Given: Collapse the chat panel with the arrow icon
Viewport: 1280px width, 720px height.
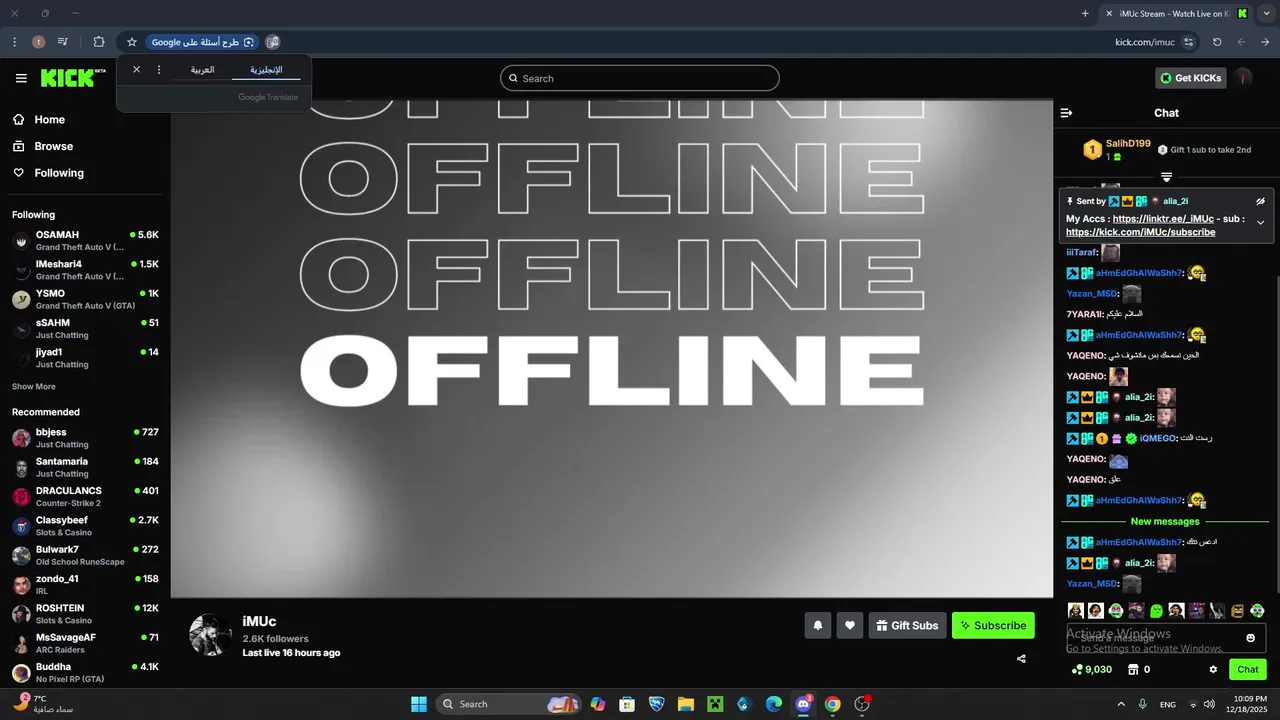Looking at the screenshot, I should (x=1066, y=113).
